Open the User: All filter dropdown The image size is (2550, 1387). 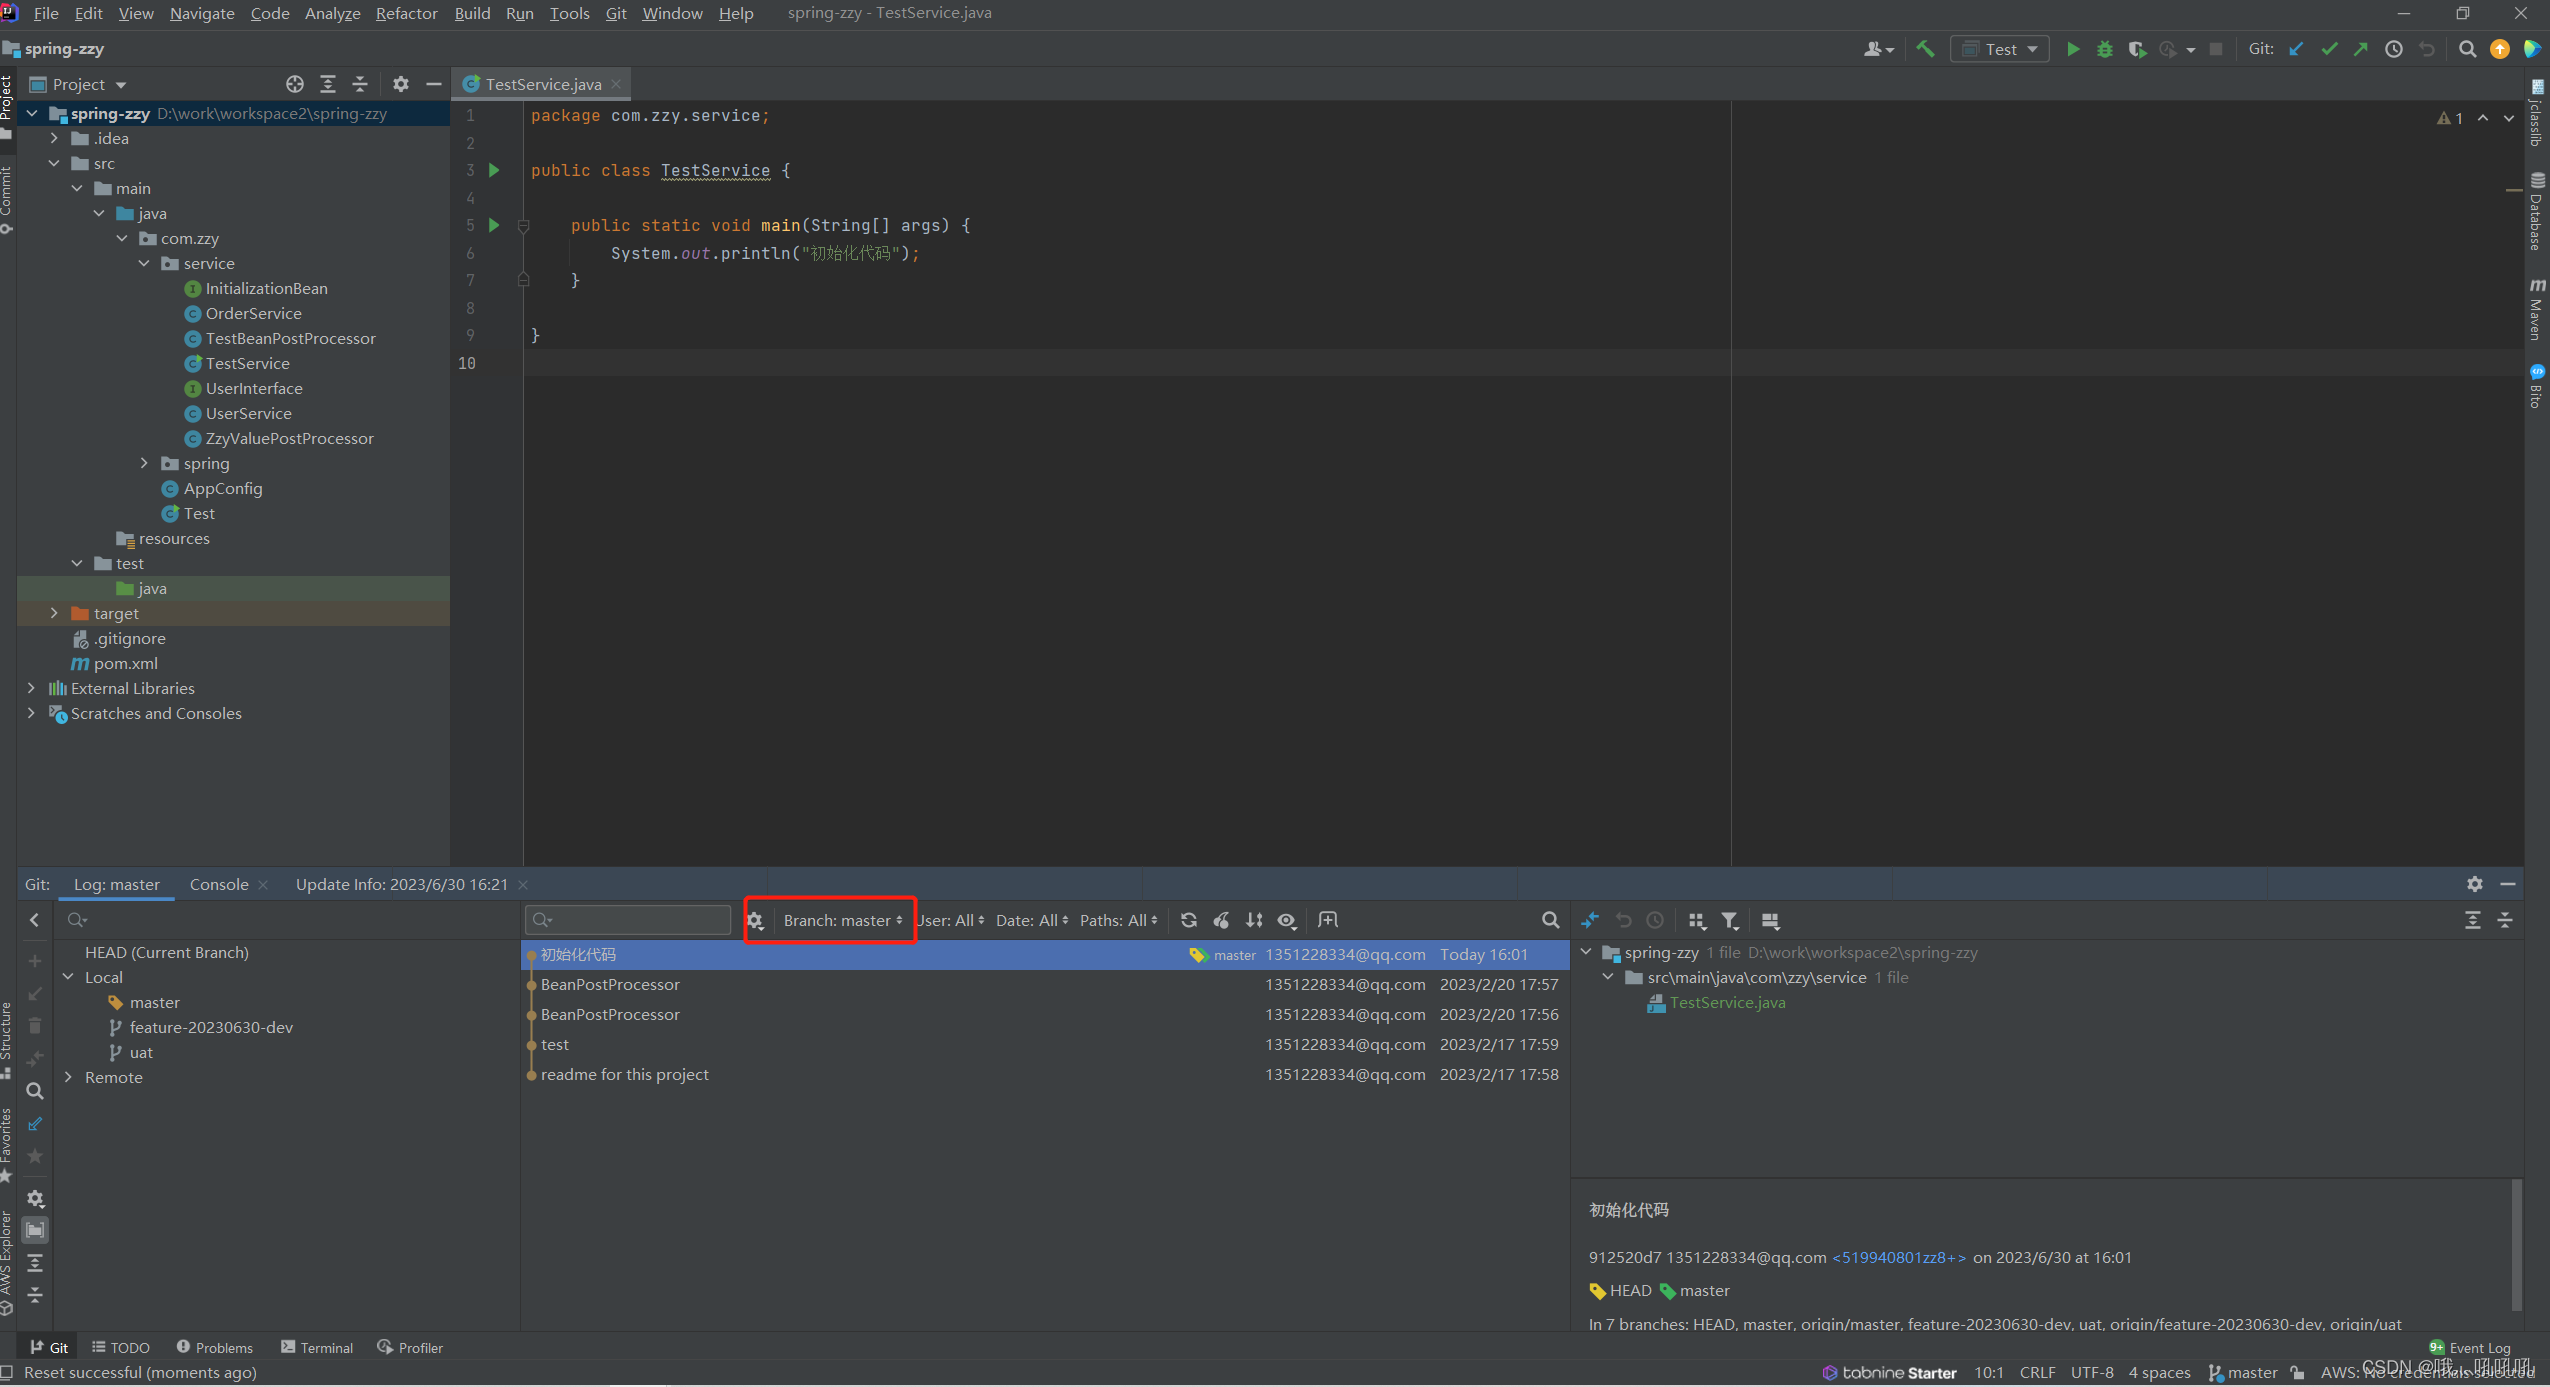950,920
